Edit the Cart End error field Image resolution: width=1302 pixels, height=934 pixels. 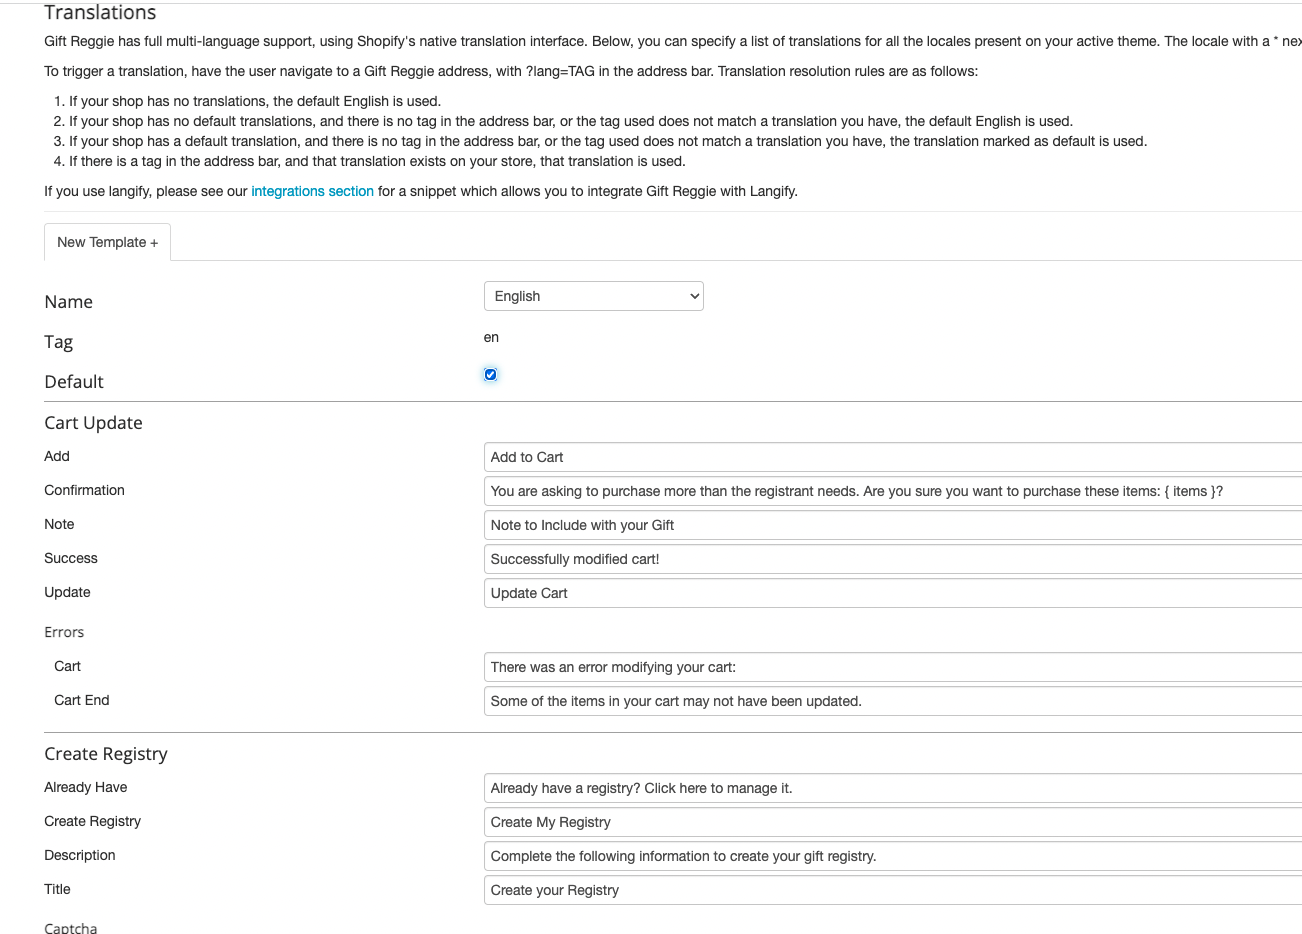893,701
